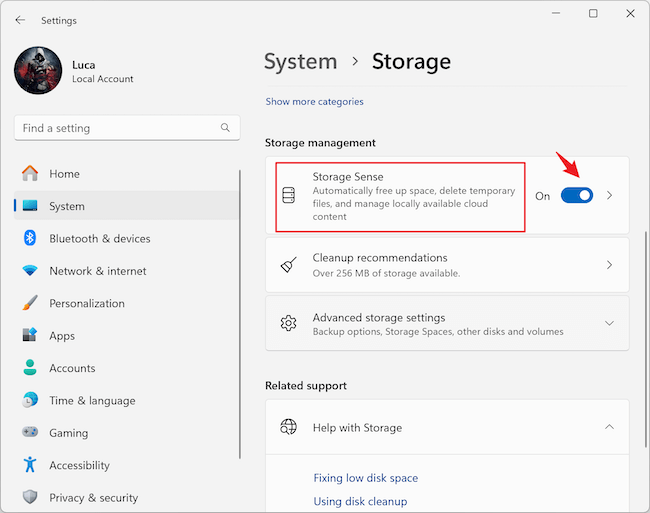Maximize the Settings window
650x513 pixels.
click(x=593, y=13)
